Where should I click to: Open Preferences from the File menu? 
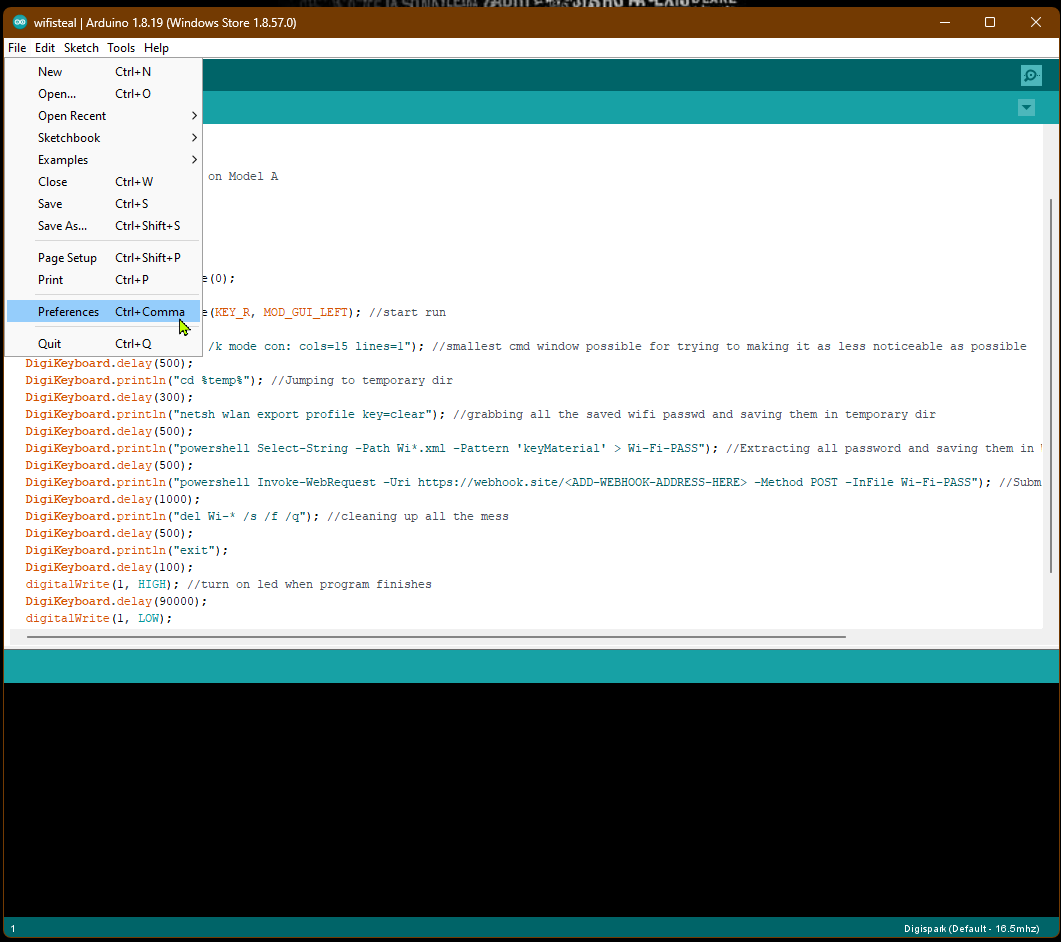pos(104,311)
